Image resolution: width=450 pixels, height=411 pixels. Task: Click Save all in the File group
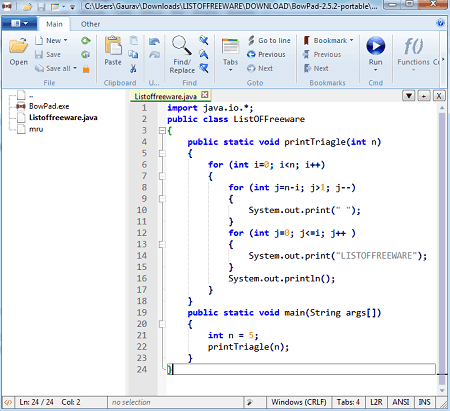pyautogui.click(x=53, y=68)
